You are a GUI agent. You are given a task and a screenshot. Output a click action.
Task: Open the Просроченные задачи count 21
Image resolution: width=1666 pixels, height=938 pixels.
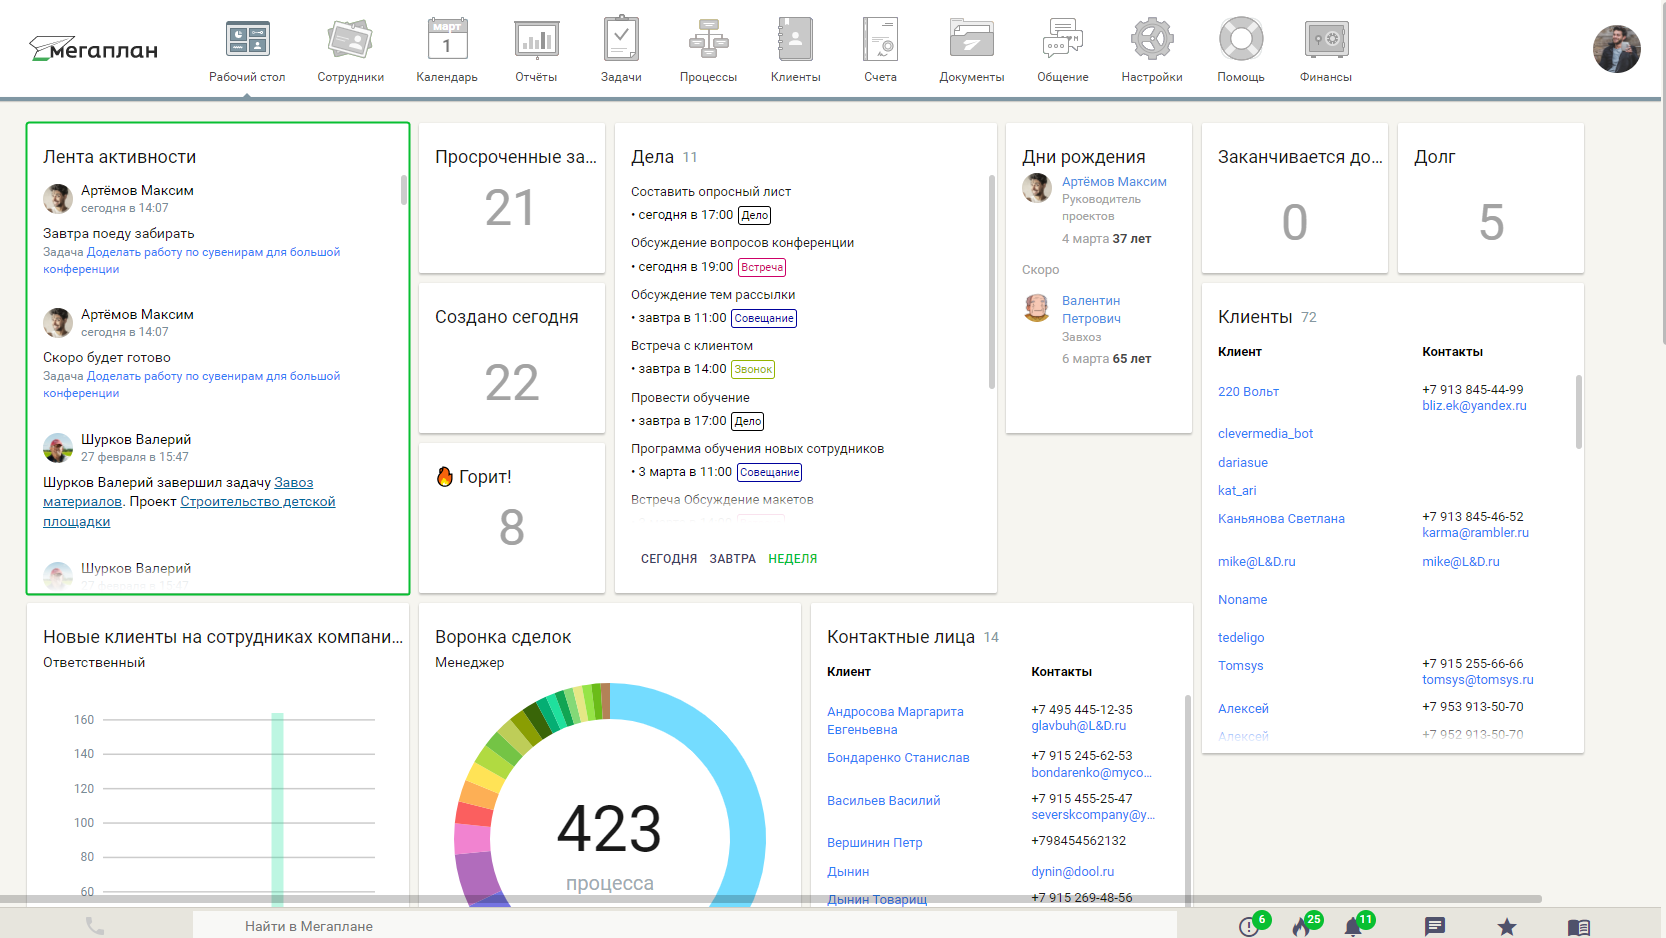click(x=510, y=208)
